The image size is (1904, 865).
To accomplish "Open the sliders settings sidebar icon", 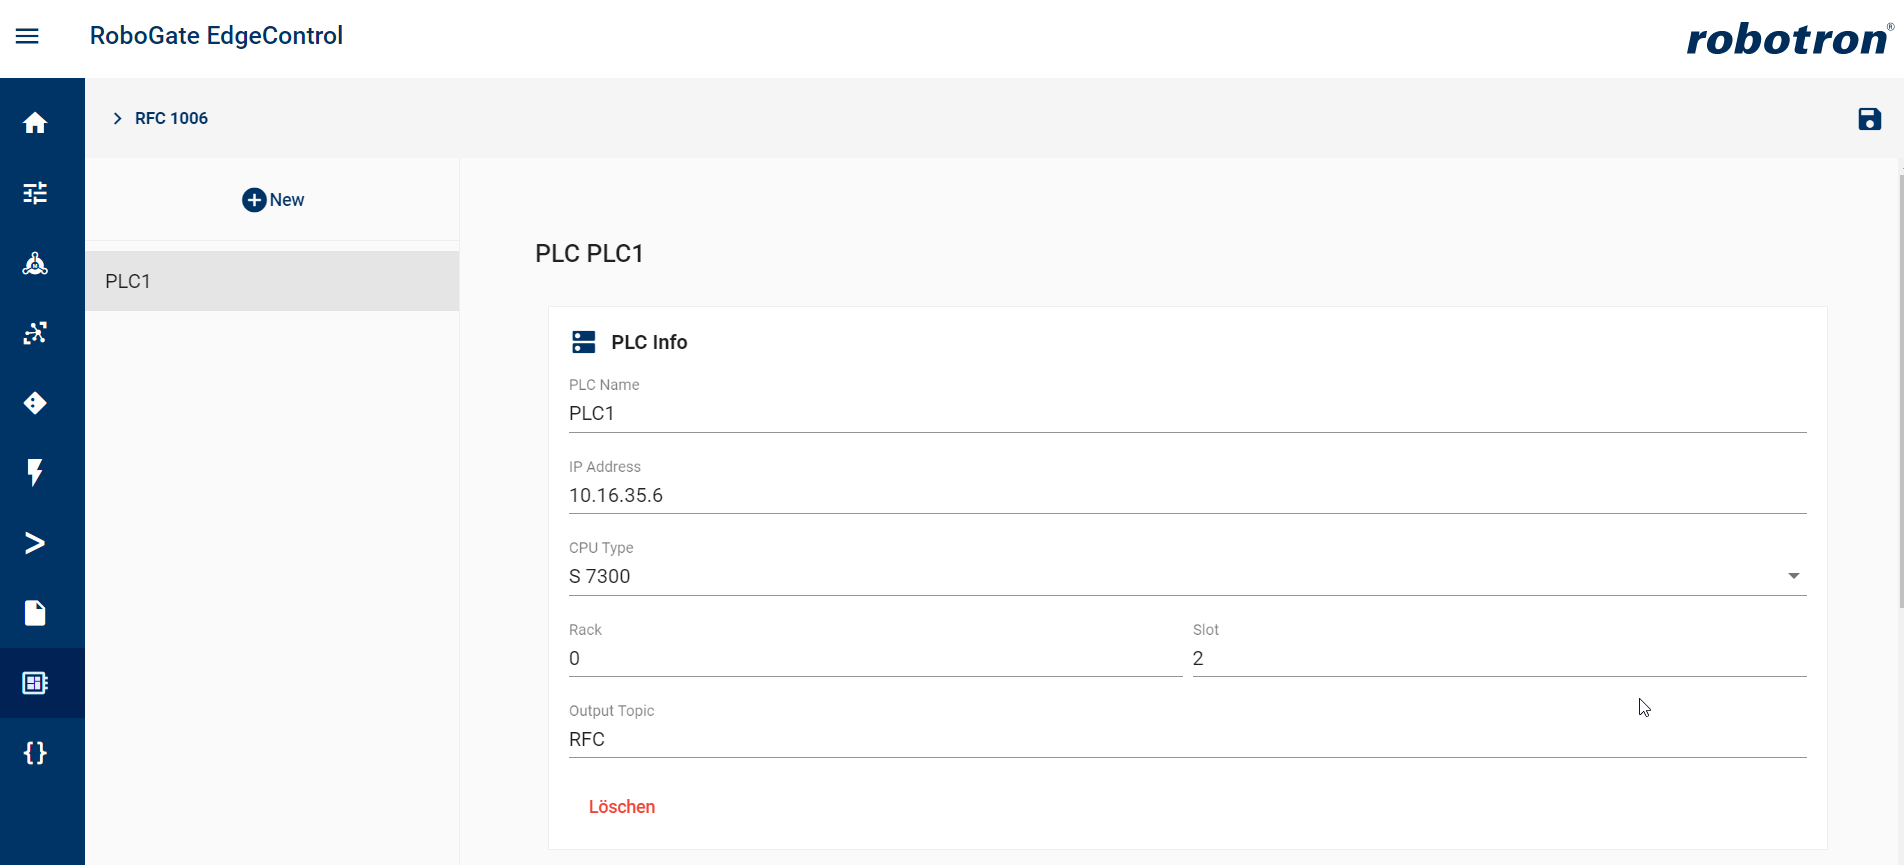I will pos(35,193).
